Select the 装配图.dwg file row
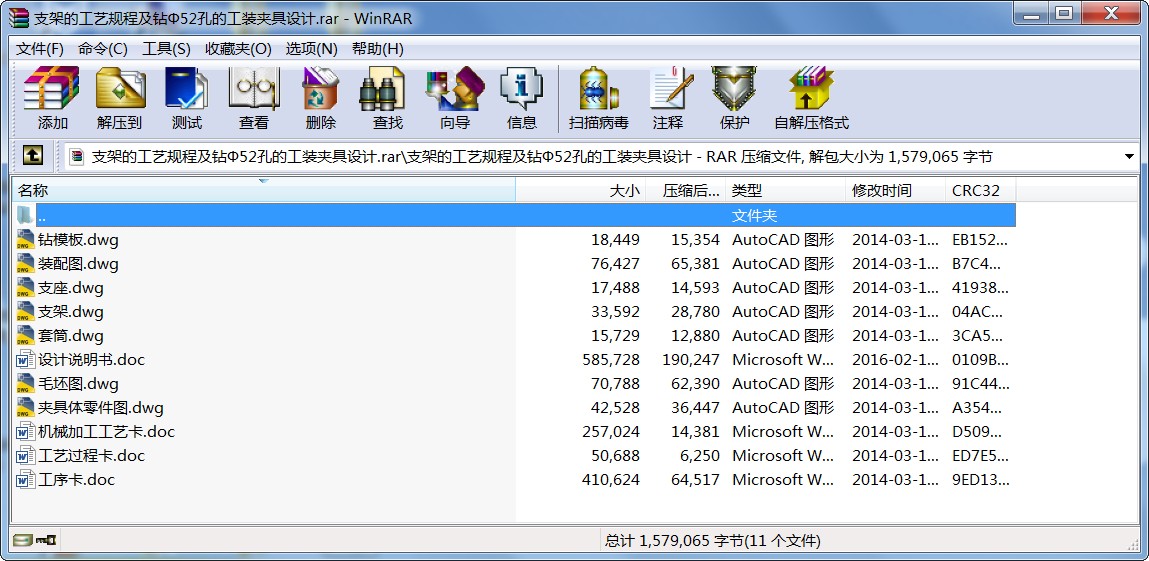 pos(515,264)
